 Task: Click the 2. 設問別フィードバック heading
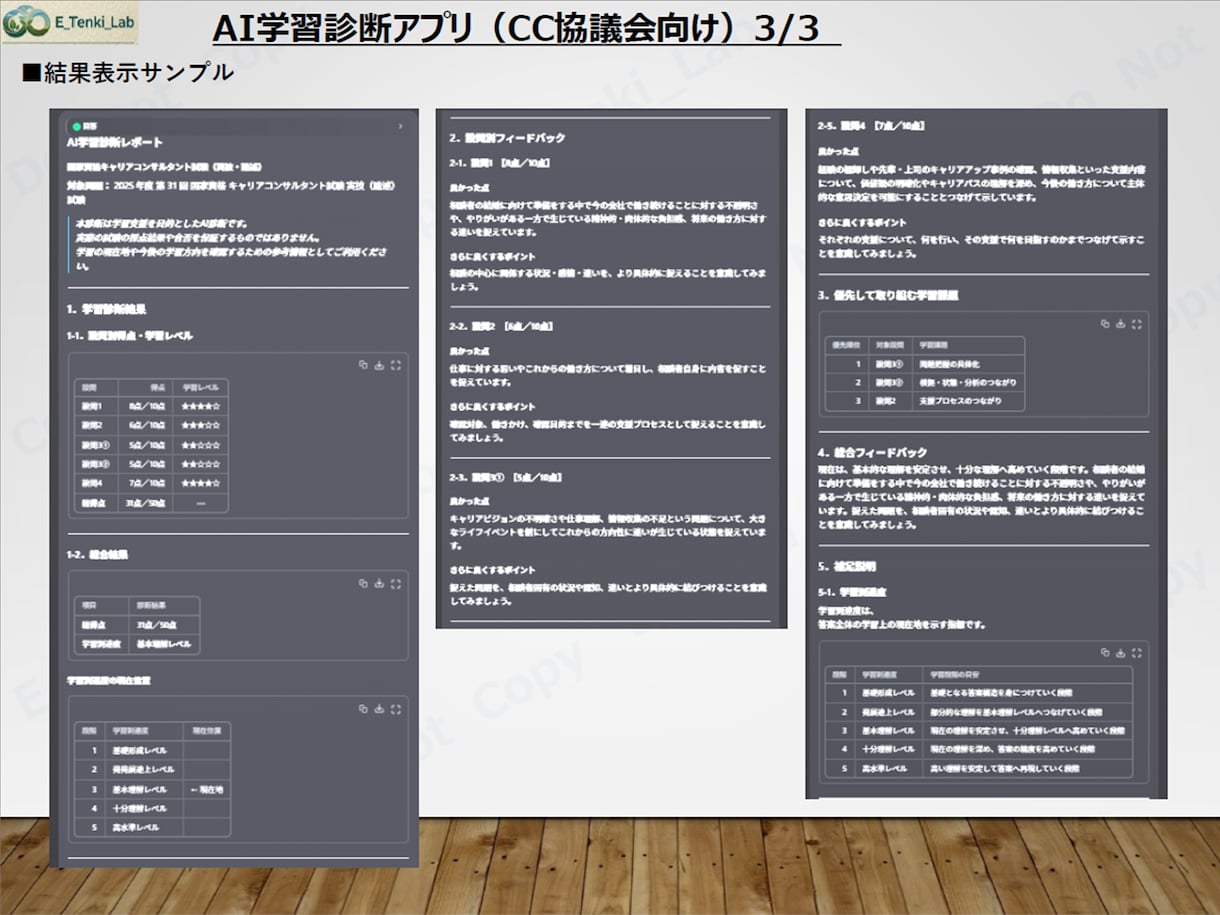pyautogui.click(x=507, y=138)
